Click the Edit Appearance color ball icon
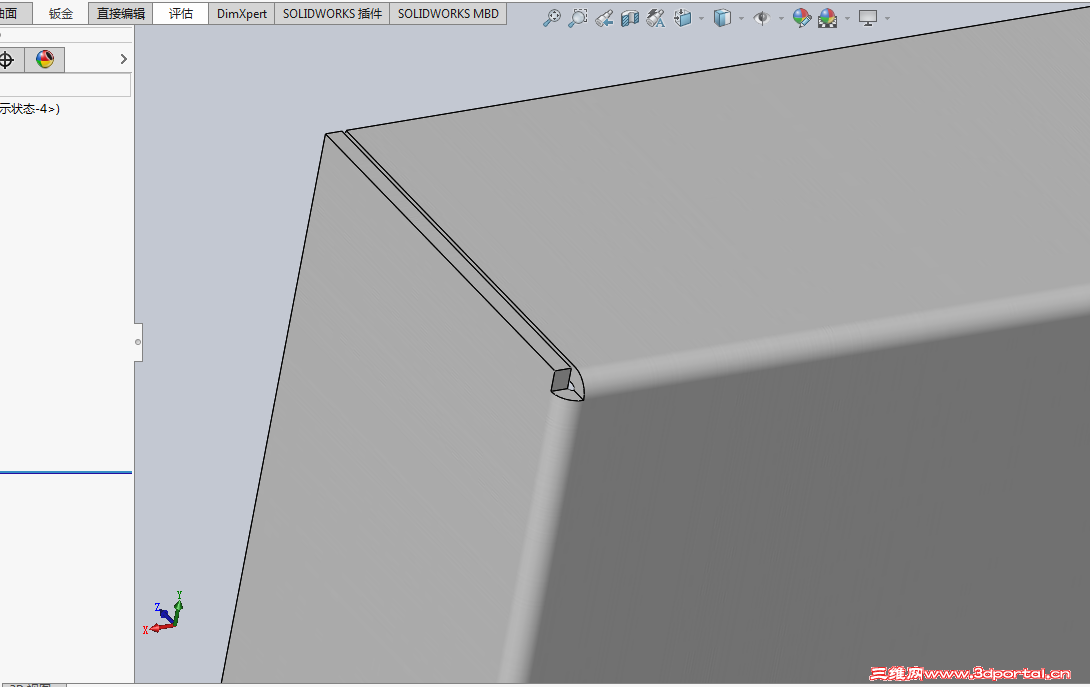Screen dimensions: 1090x687 (x=802, y=18)
